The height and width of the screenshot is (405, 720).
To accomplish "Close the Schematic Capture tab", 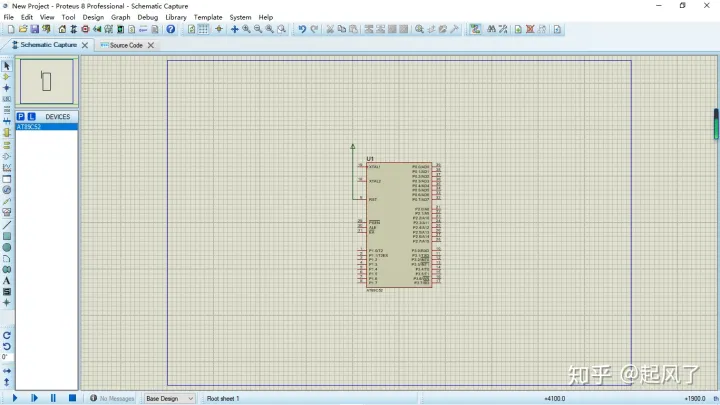I will click(85, 45).
